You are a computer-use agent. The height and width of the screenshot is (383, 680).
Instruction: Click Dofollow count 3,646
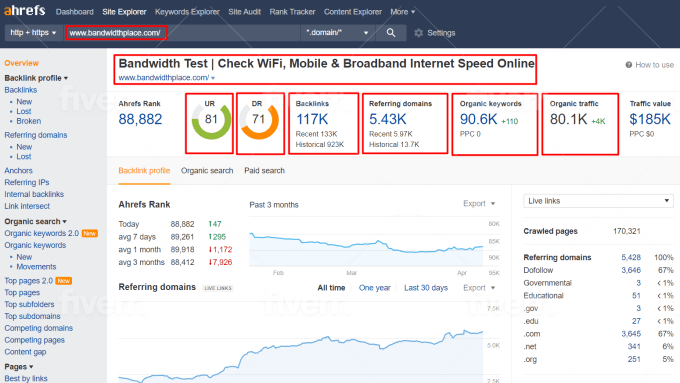click(631, 270)
